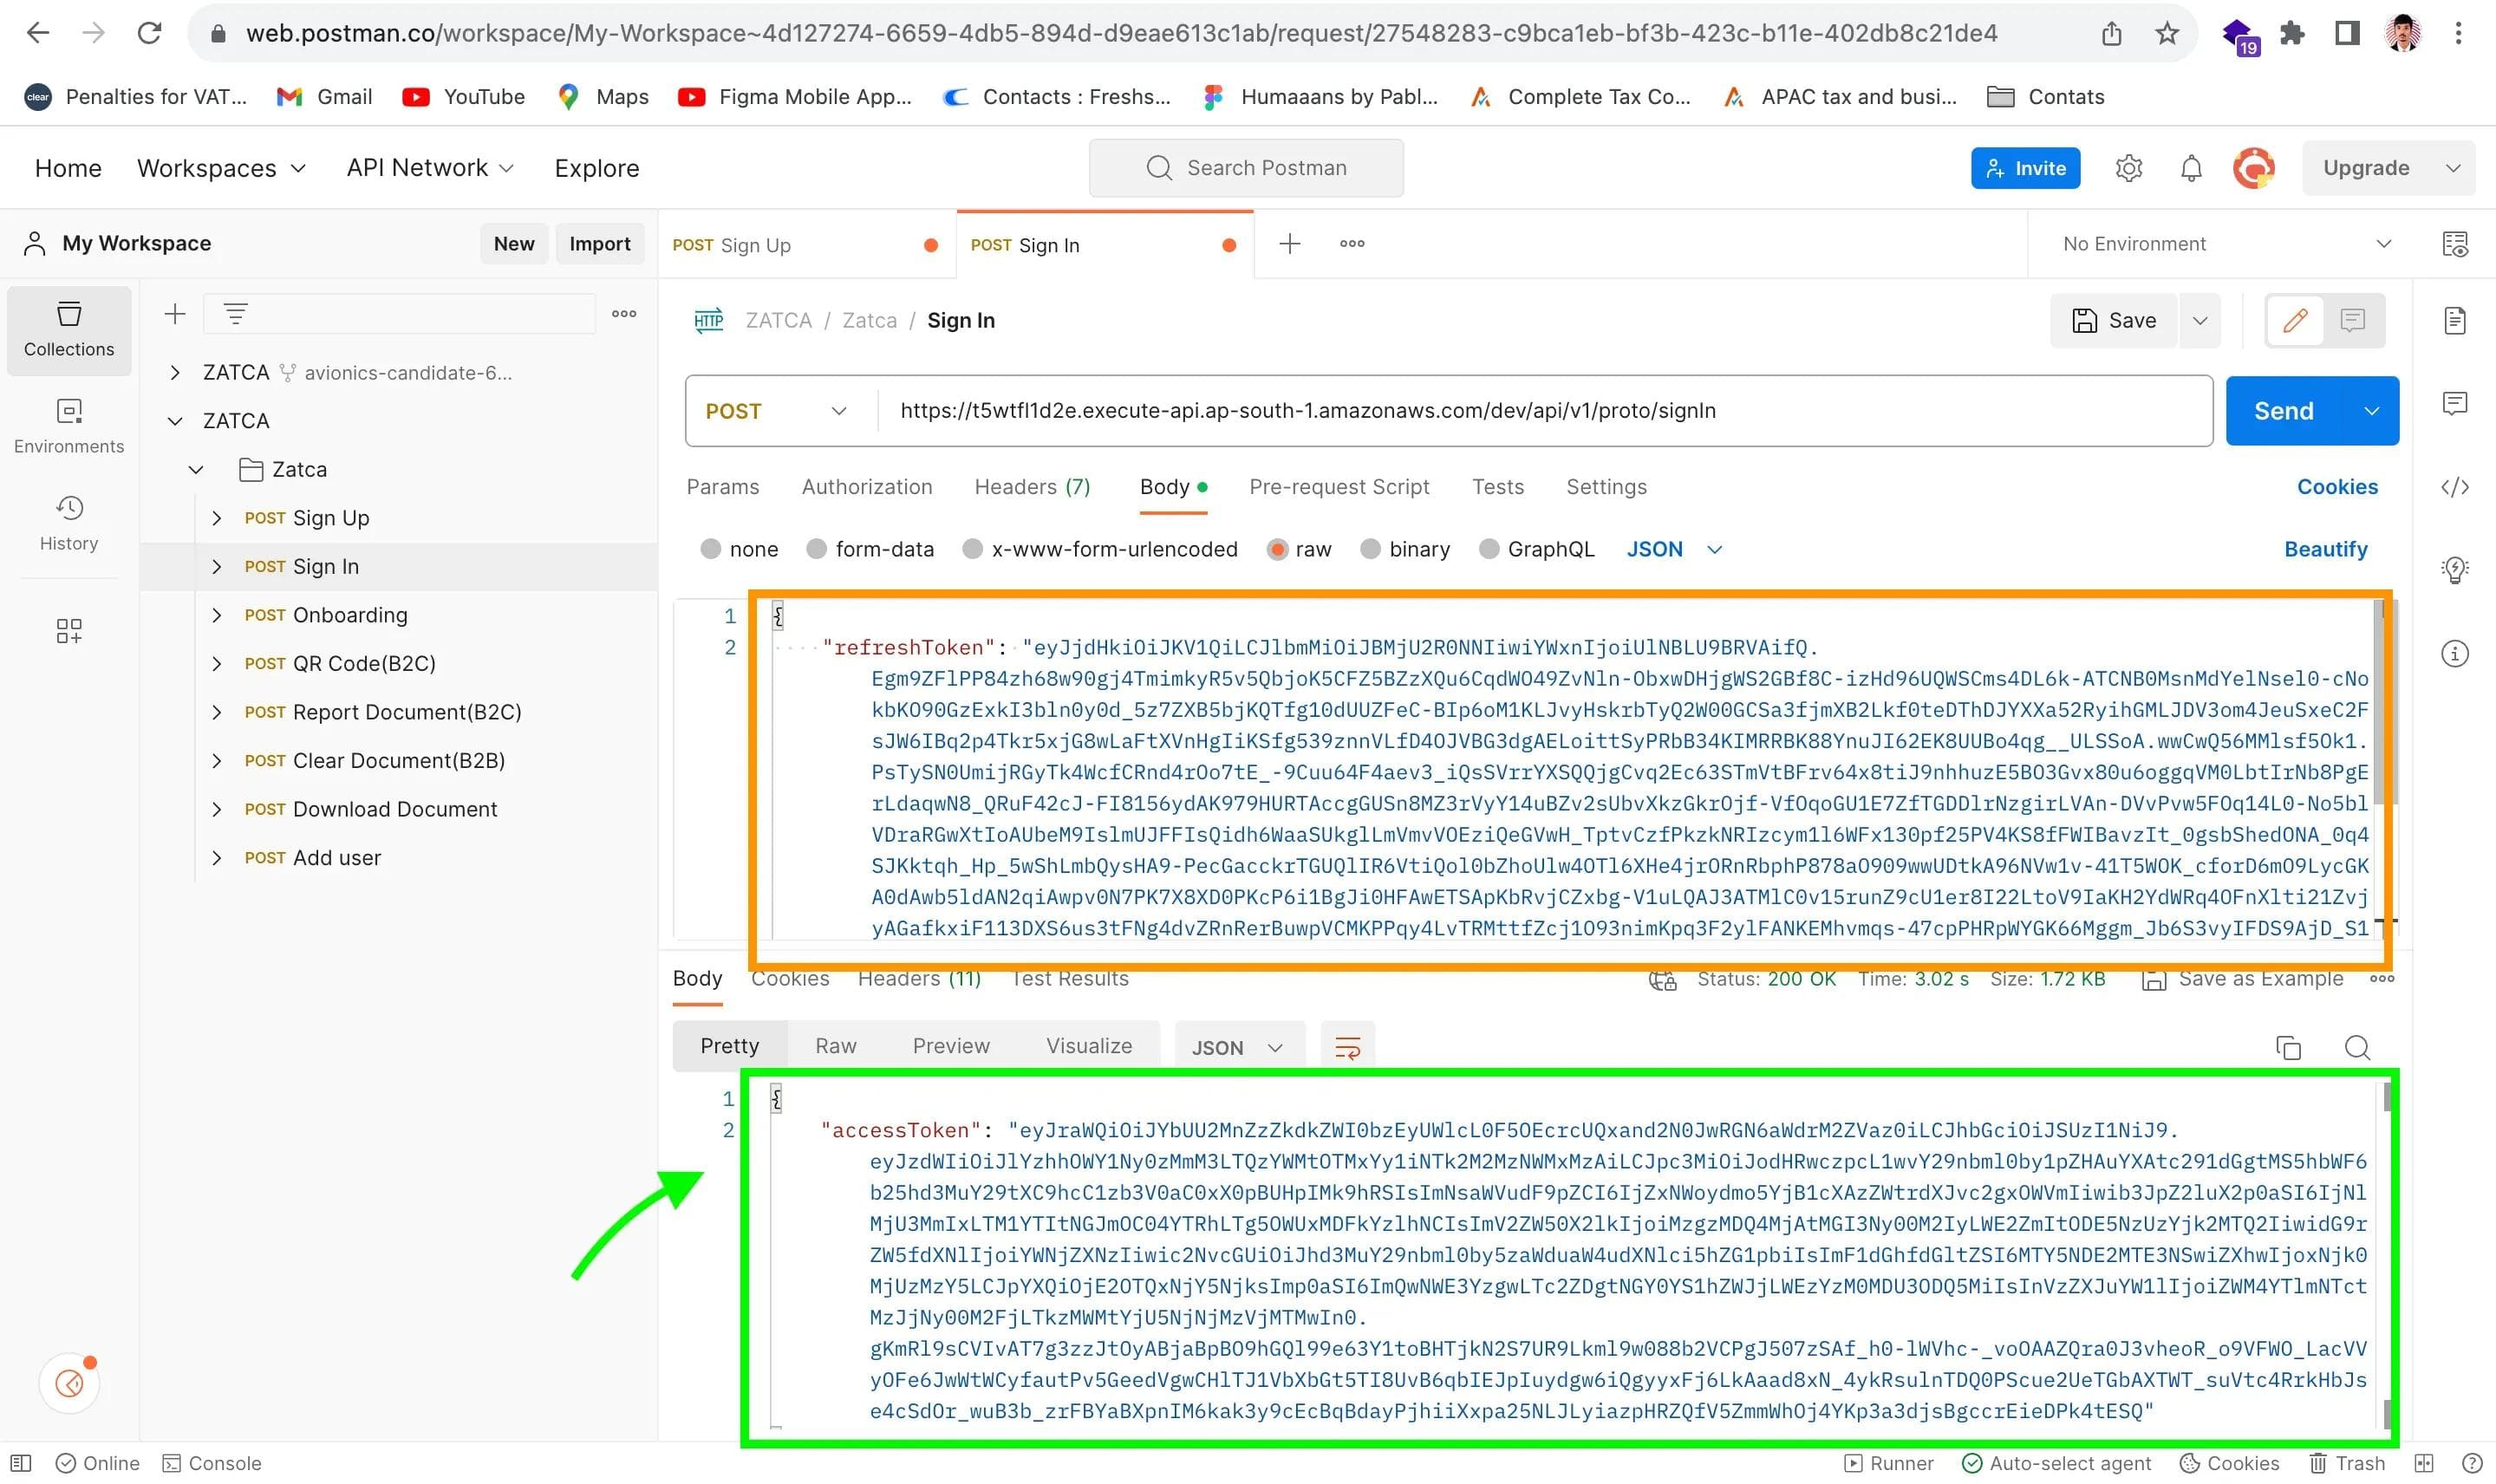Expand the avionics-candidate ZATCA collection

(175, 373)
